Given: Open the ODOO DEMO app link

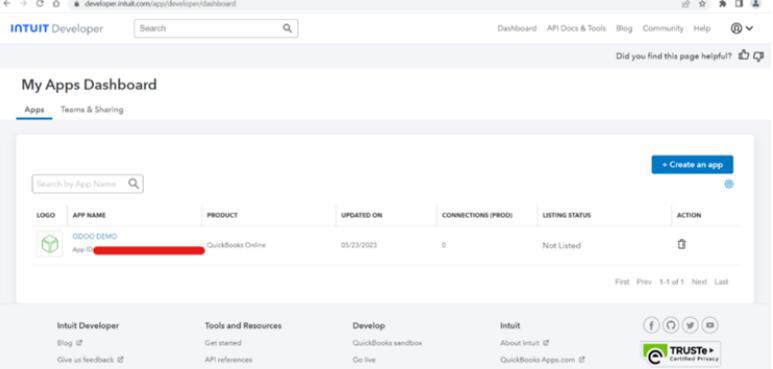Looking at the screenshot, I should tap(95, 236).
